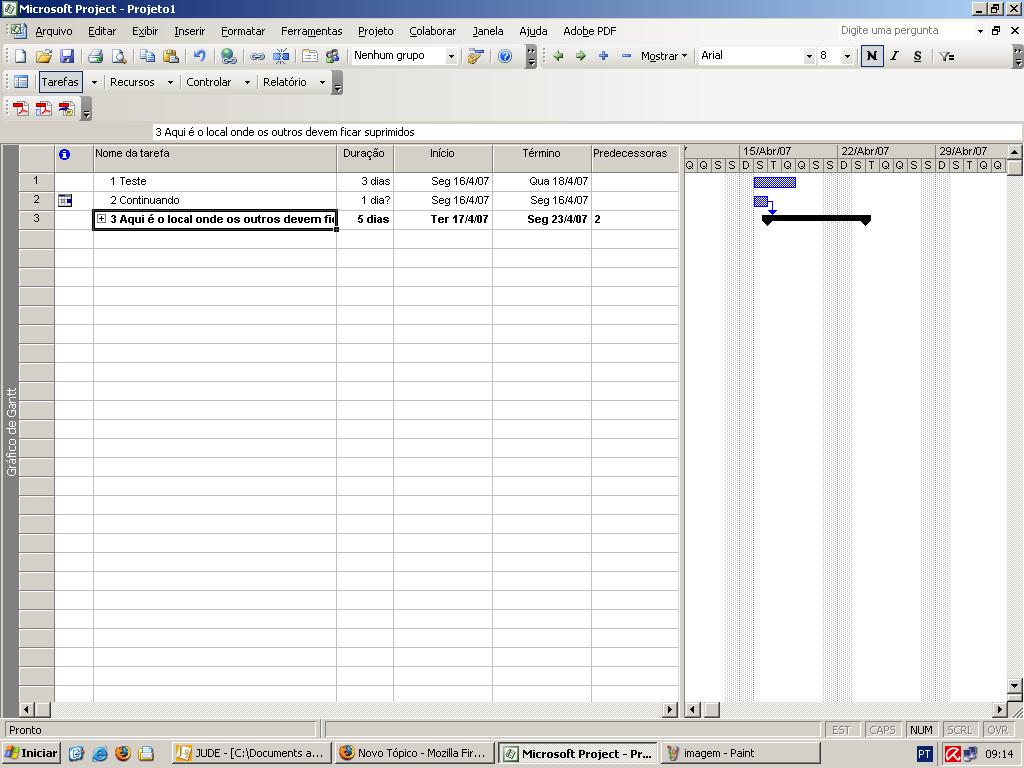This screenshot has width=1024, height=768.
Task: Undo the last action arrow icon
Action: [x=200, y=56]
